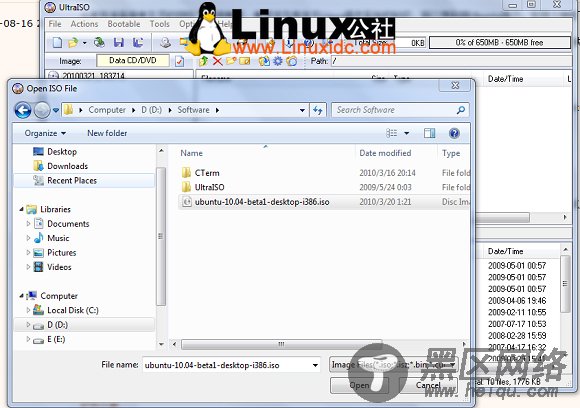Click the File name text field
Viewport: 580px width, 408px height.
tap(226, 365)
